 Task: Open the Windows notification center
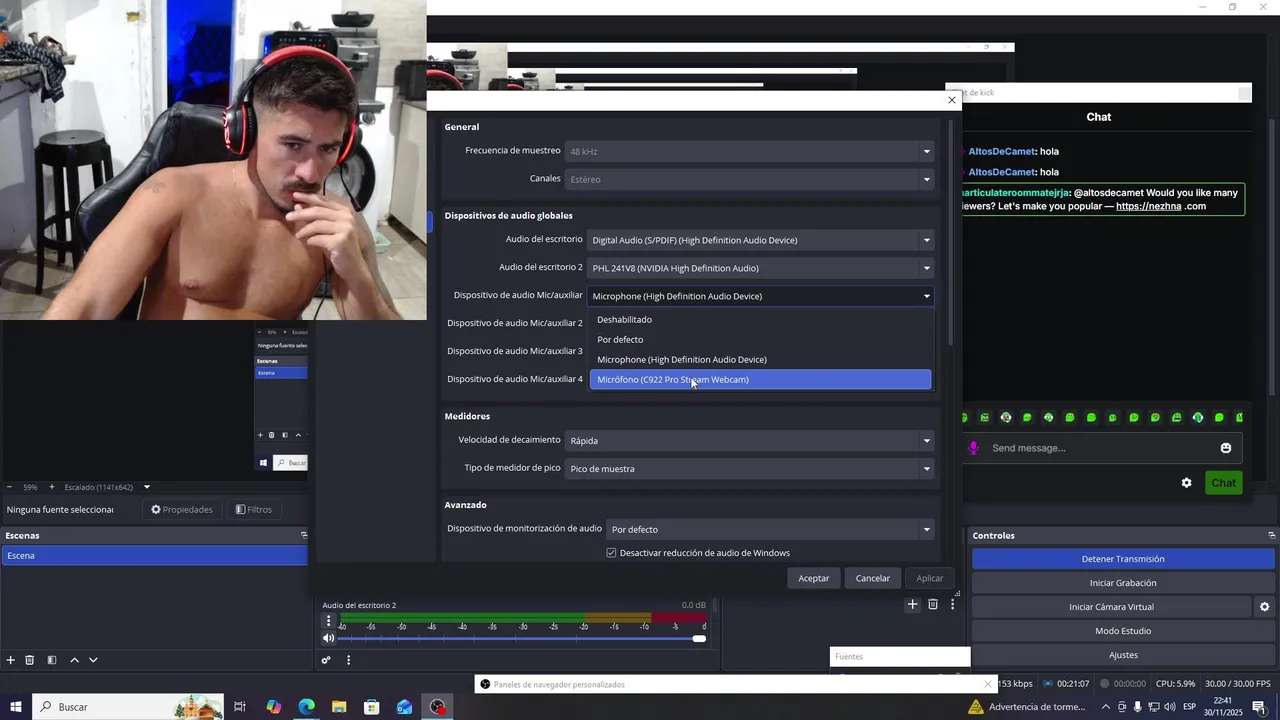pos(1259,707)
